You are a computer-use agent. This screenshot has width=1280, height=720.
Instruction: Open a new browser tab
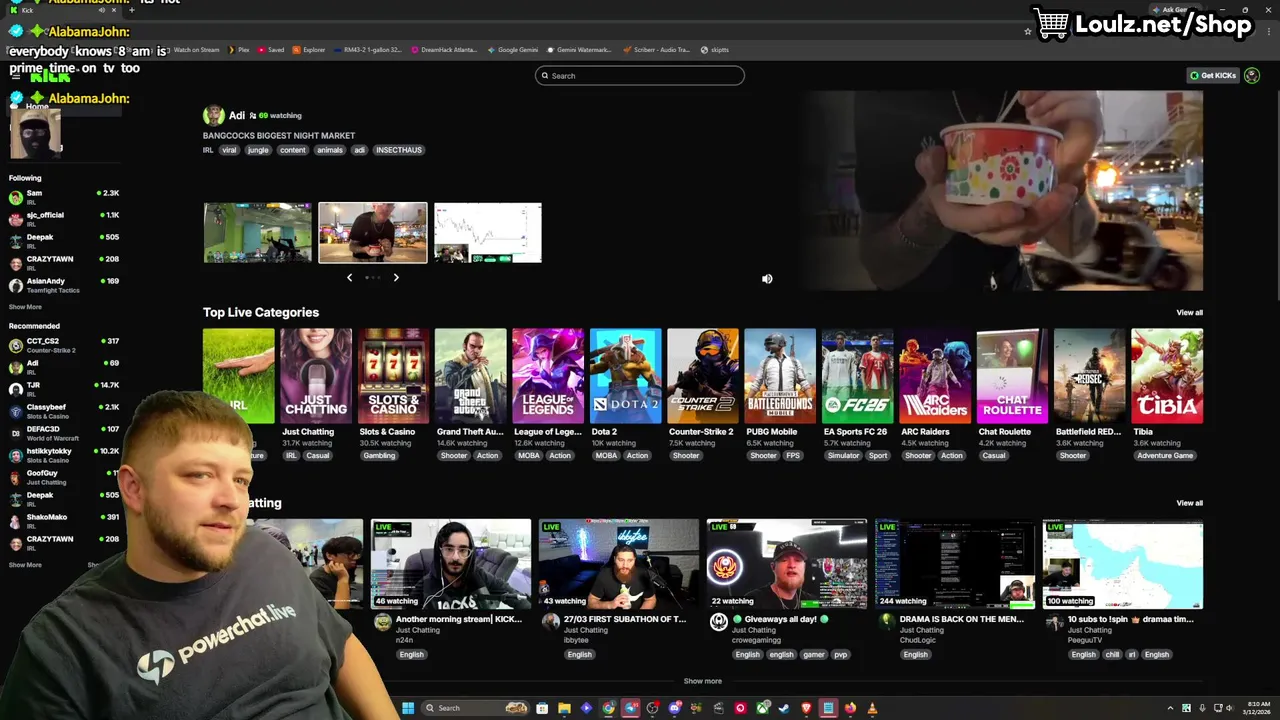pos(131,10)
